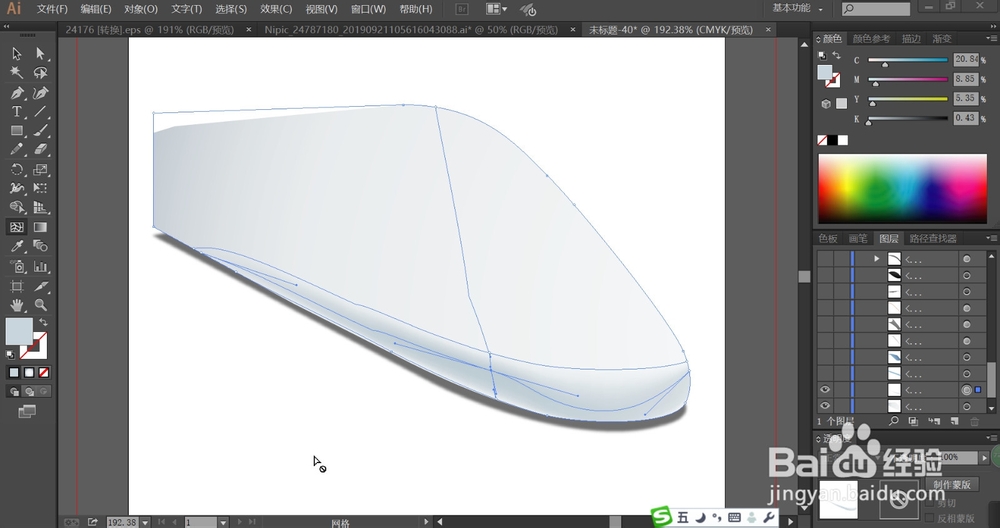The width and height of the screenshot is (1000, 528).
Task: Select the Hand tool
Action: pyautogui.click(x=17, y=305)
